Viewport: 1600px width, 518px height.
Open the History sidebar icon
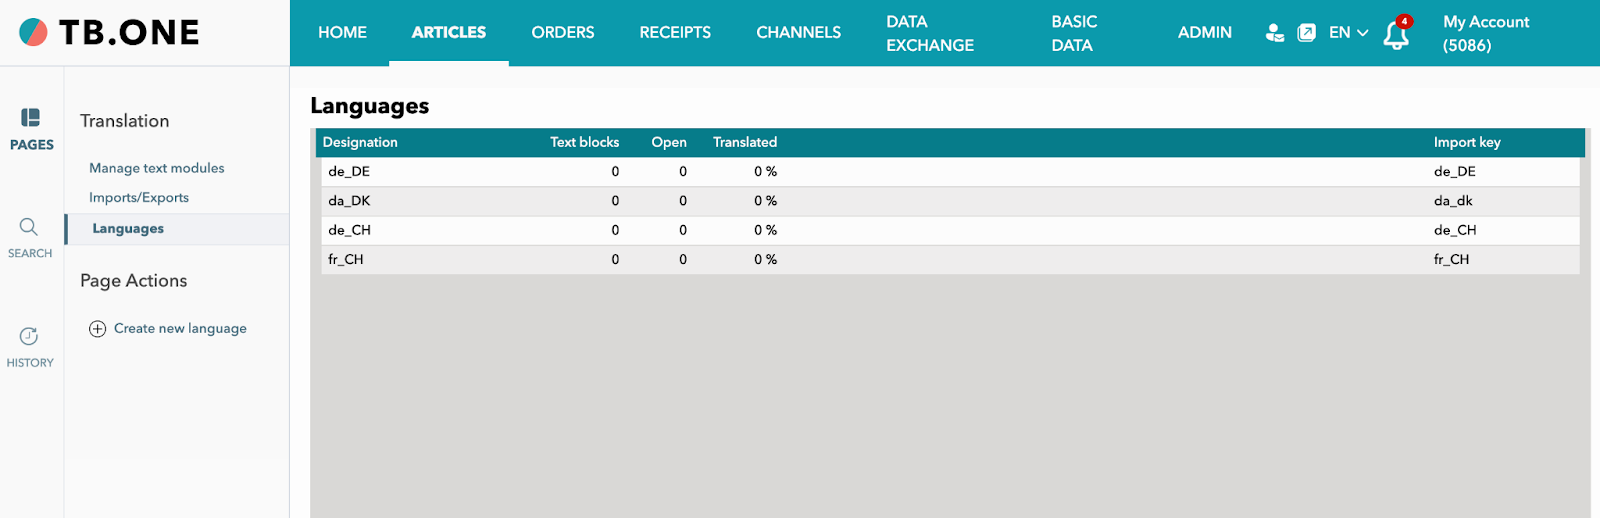30,346
